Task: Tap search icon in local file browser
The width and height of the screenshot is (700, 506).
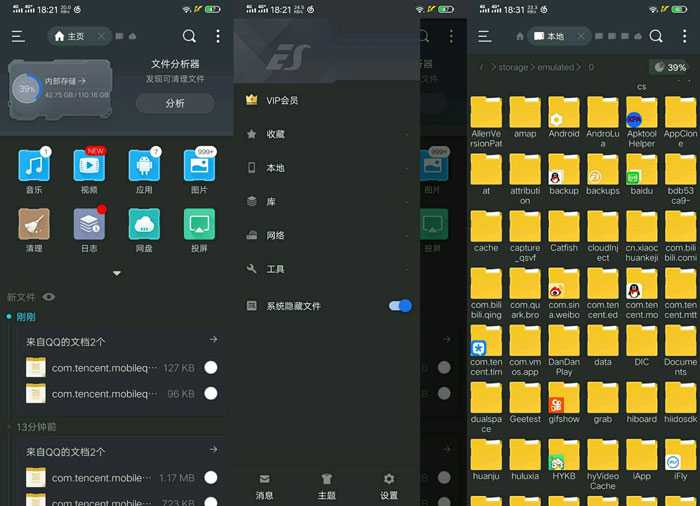Action: click(656, 36)
